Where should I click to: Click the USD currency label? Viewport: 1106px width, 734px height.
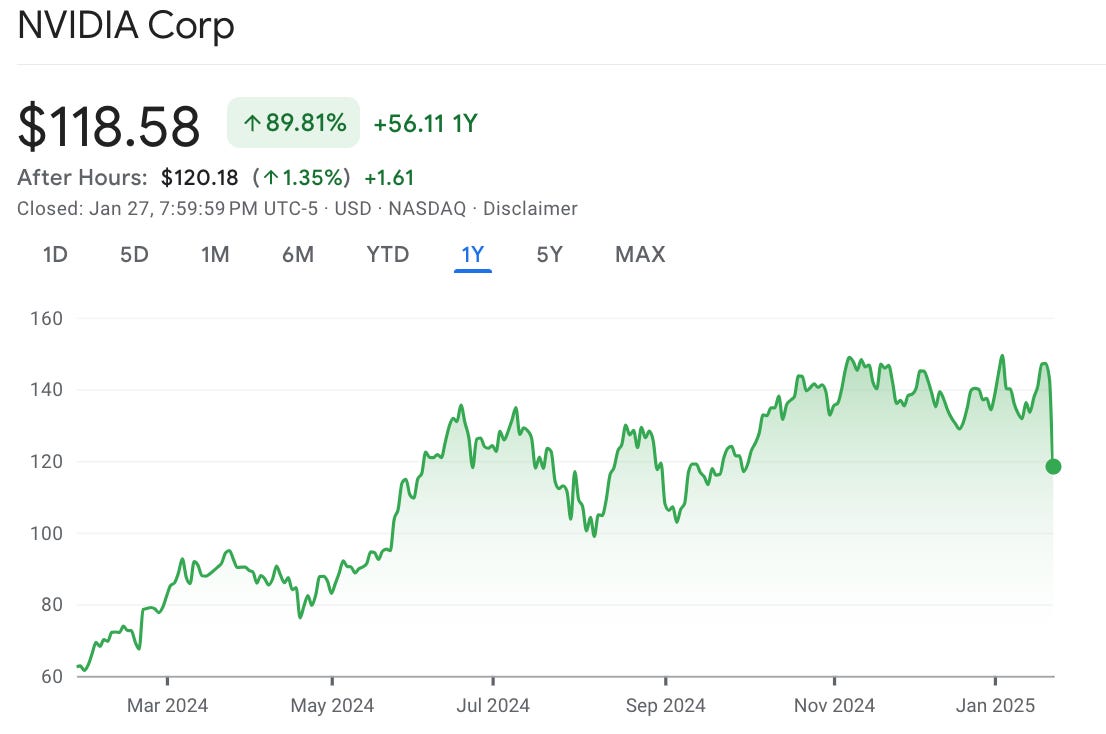click(x=353, y=209)
